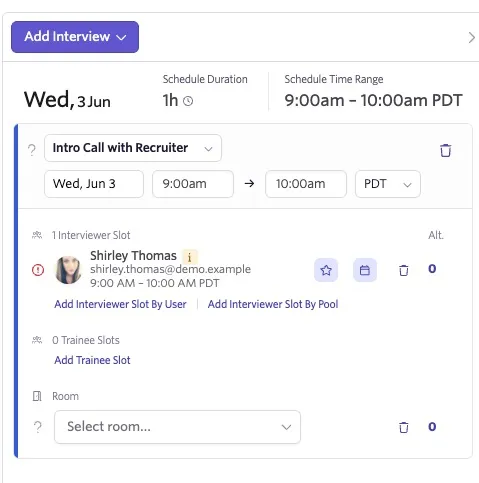Open the Add Interview dropdown button
The height and width of the screenshot is (483, 479).
pyautogui.click(x=75, y=37)
